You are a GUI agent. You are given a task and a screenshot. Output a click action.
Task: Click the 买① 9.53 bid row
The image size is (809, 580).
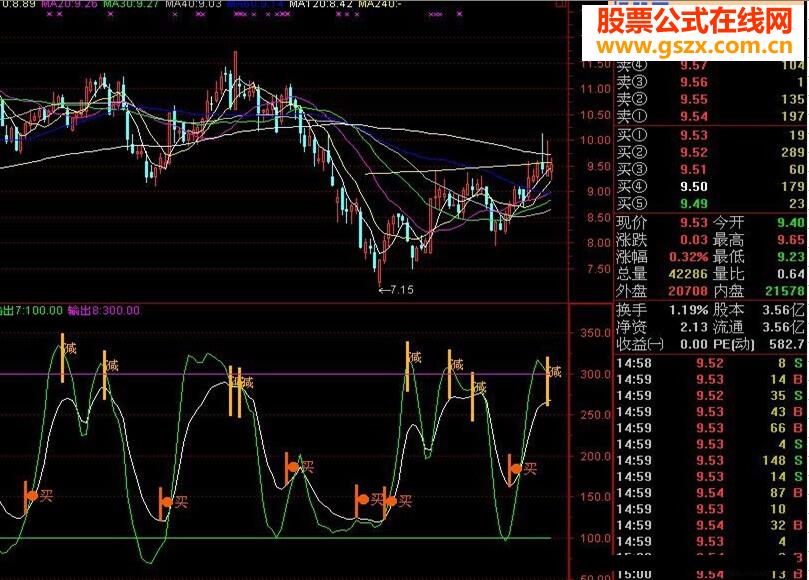pyautogui.click(x=710, y=135)
